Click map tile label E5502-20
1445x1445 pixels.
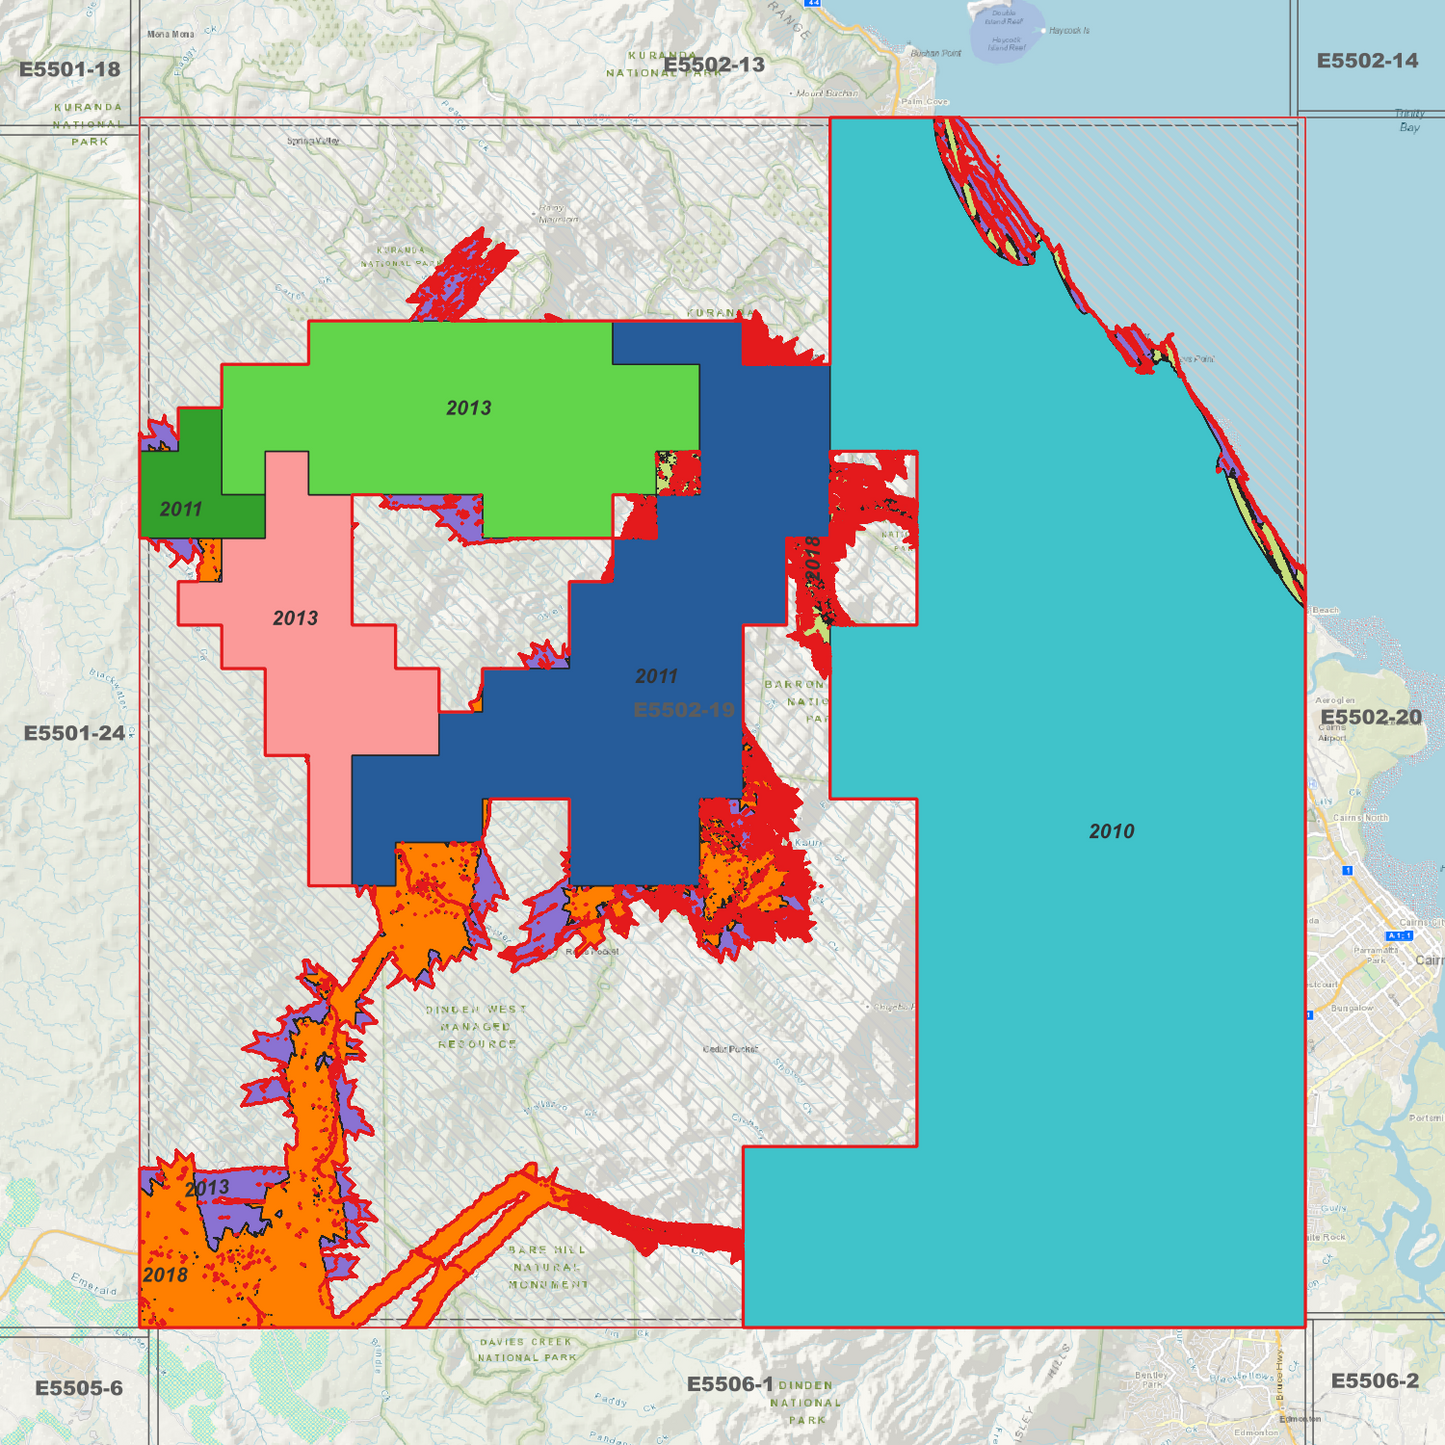(x=1370, y=718)
